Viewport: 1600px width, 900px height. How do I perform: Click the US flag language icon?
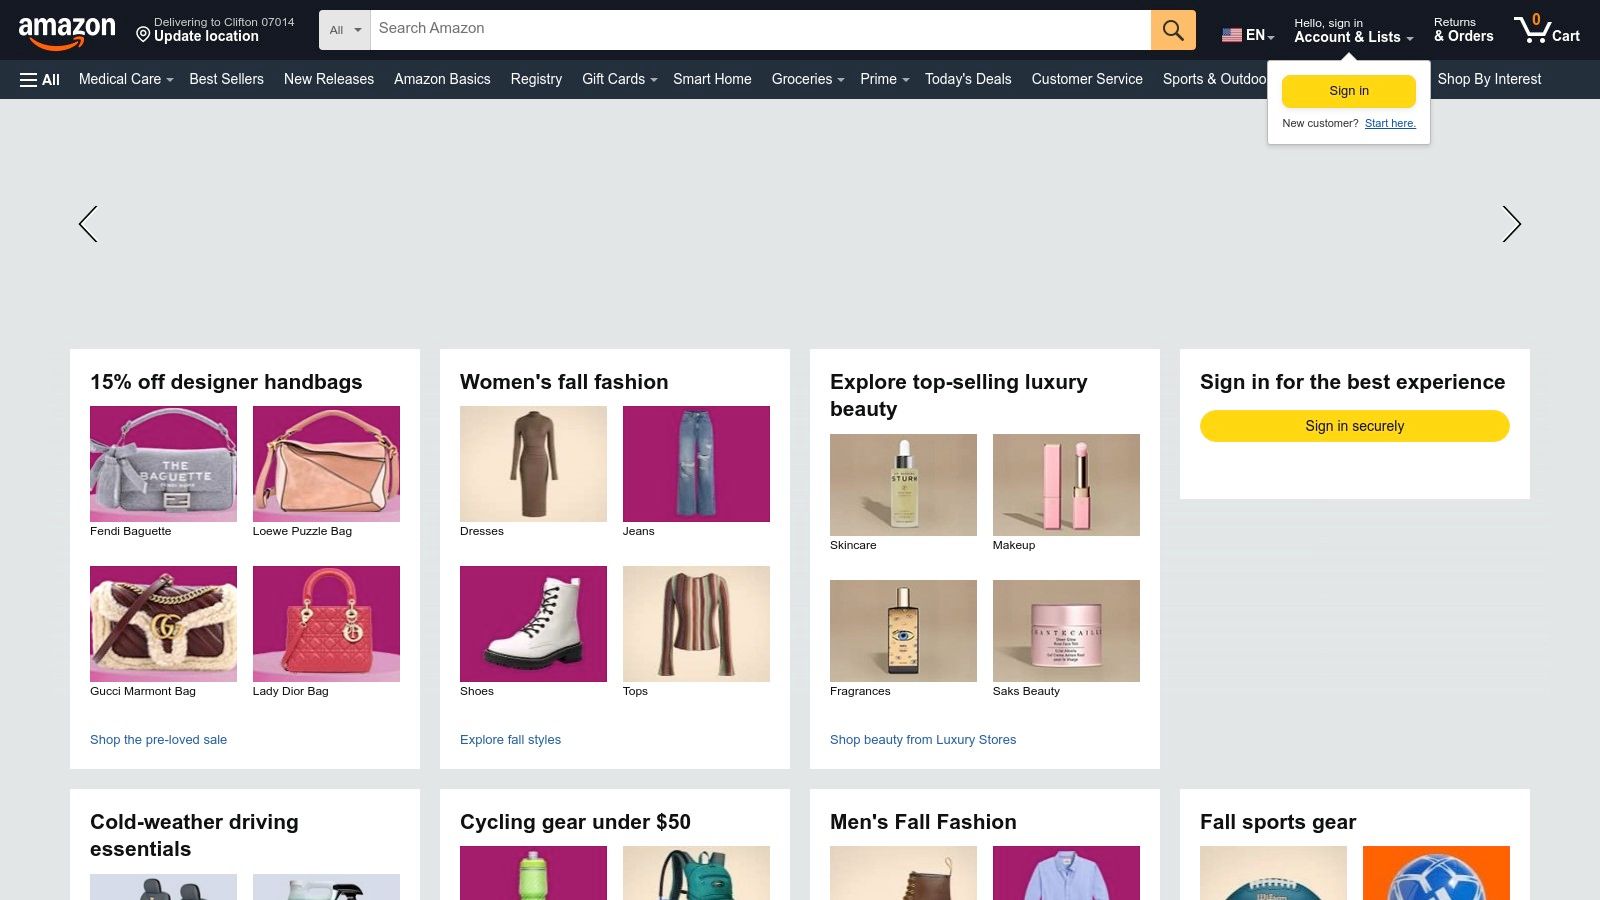point(1230,34)
